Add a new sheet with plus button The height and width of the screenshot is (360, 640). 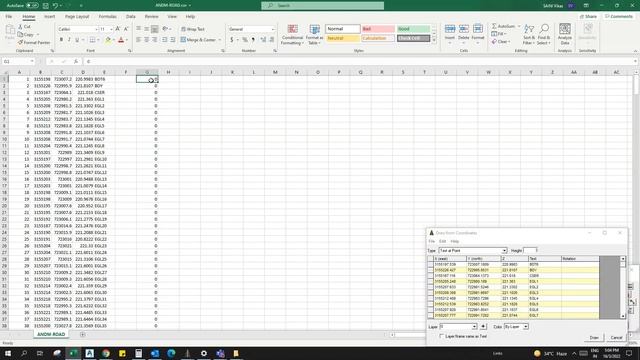(x=83, y=334)
